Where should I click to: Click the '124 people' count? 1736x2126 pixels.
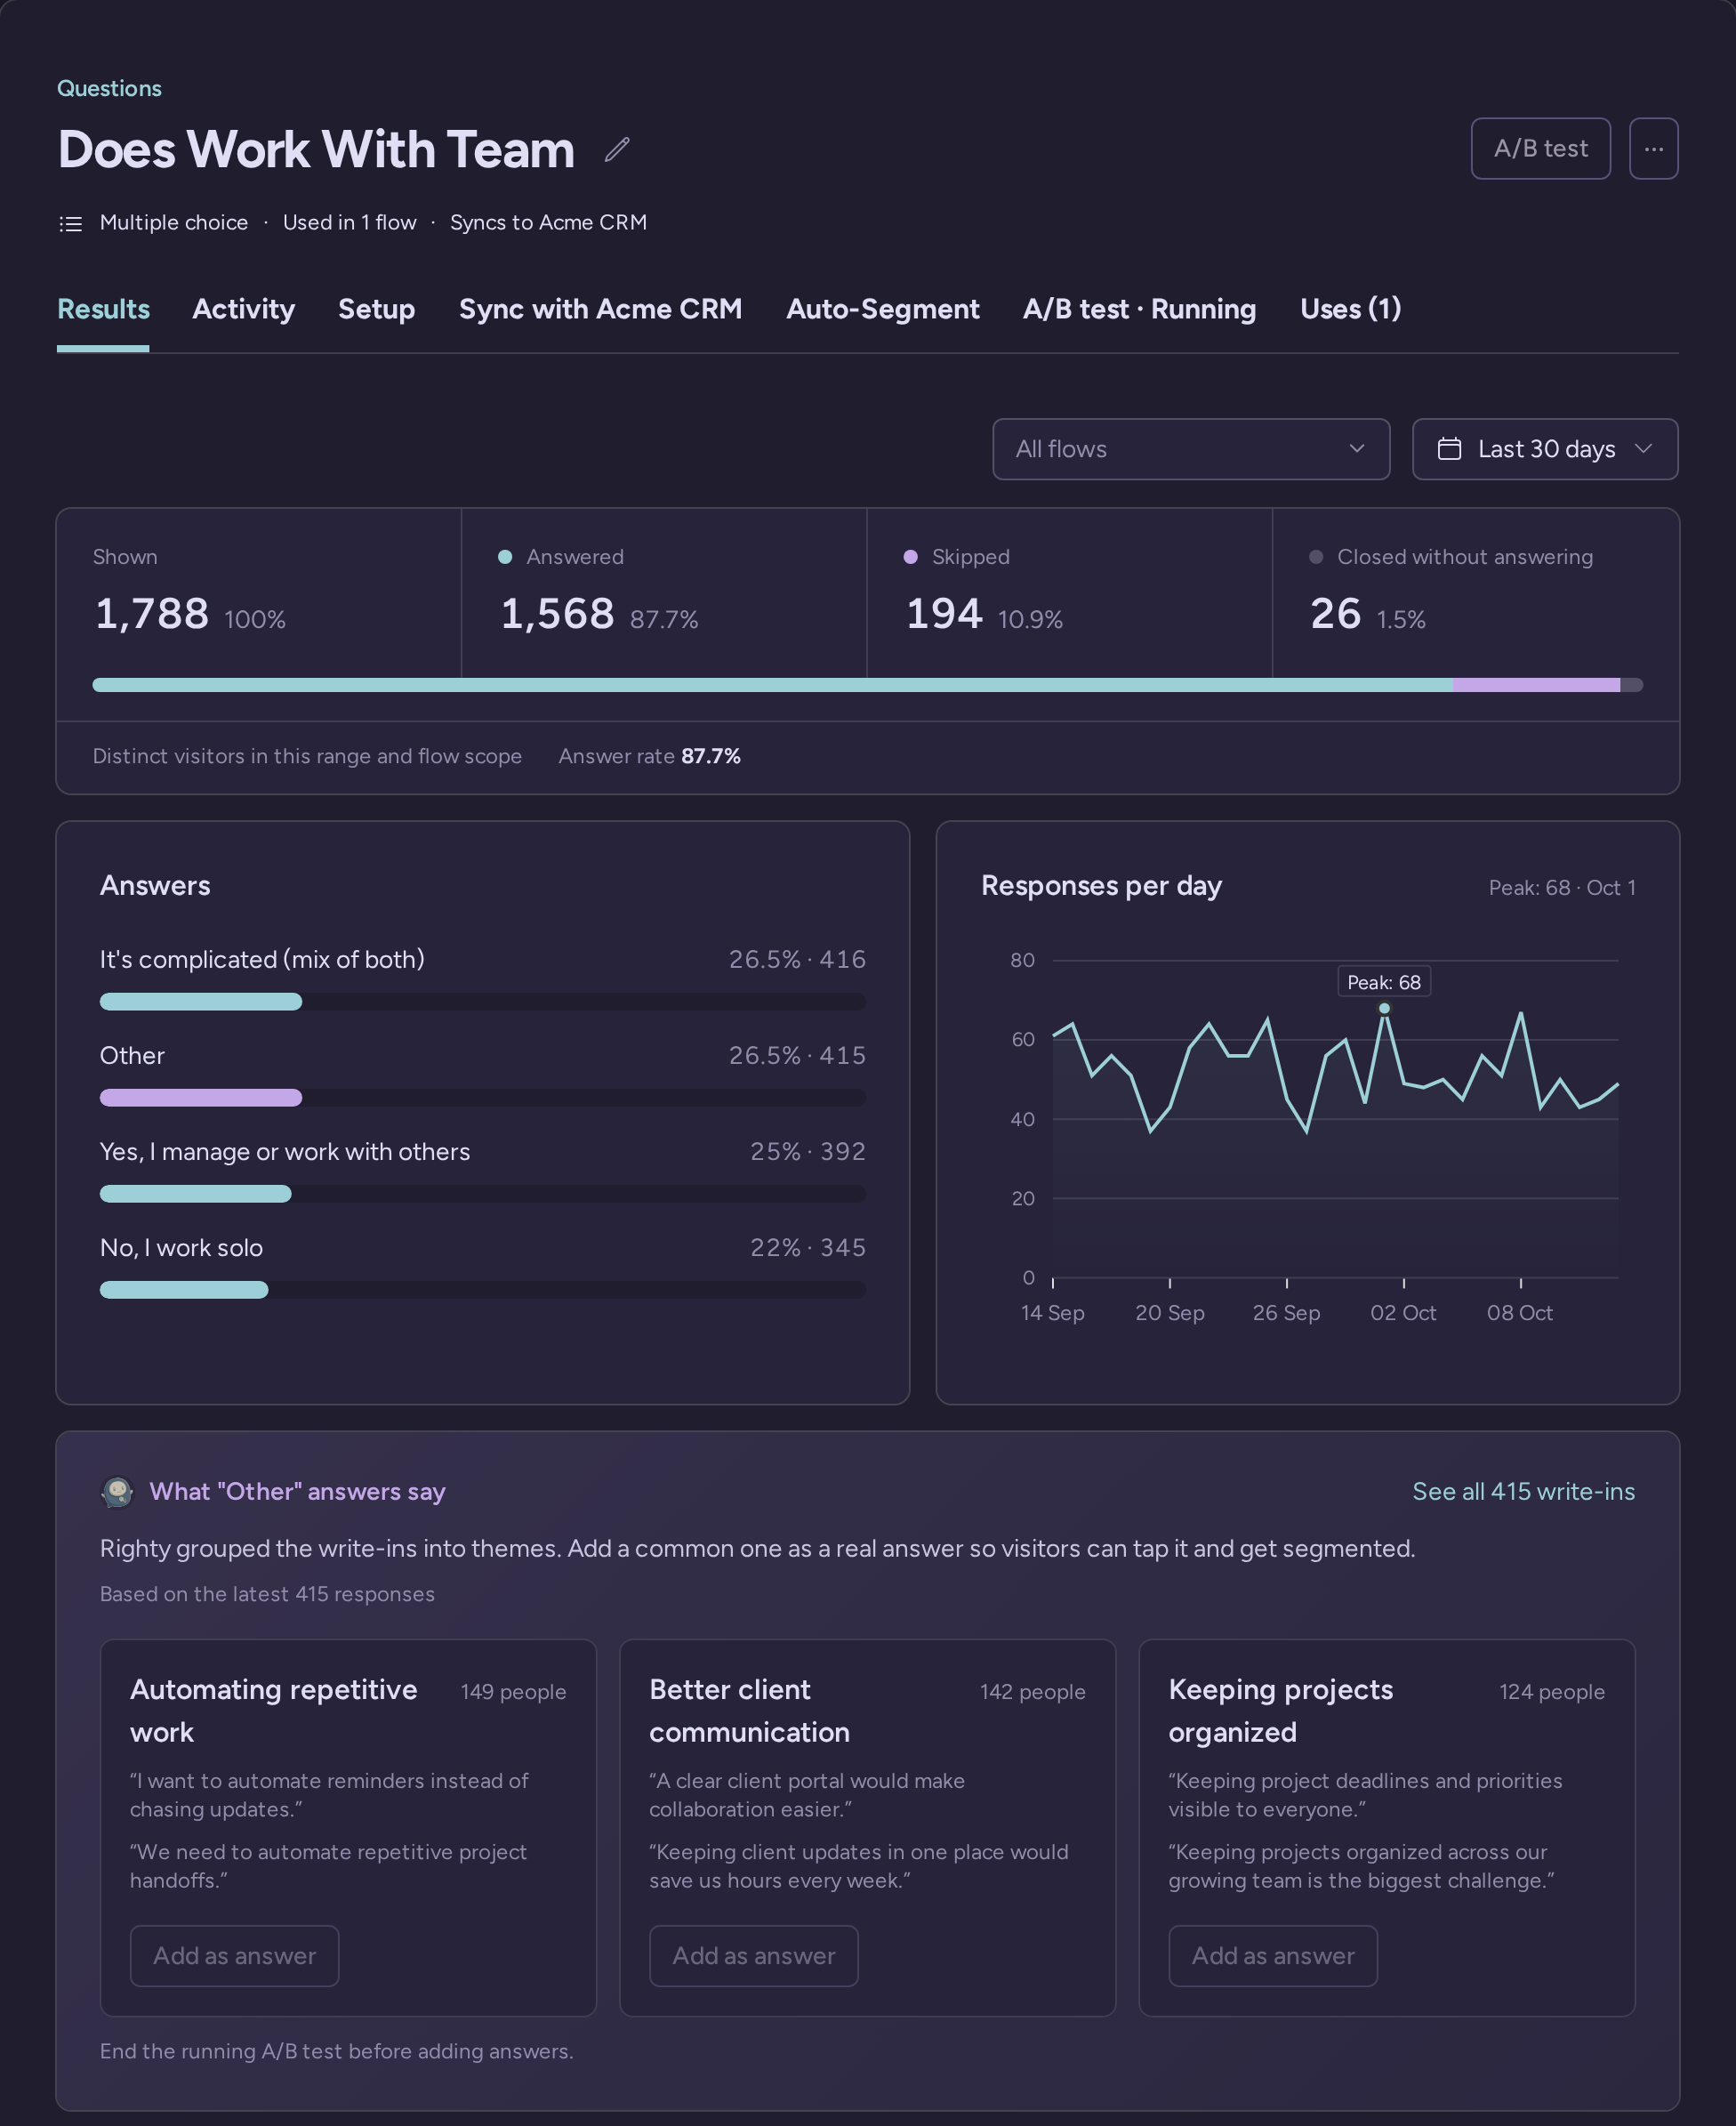point(1551,1692)
